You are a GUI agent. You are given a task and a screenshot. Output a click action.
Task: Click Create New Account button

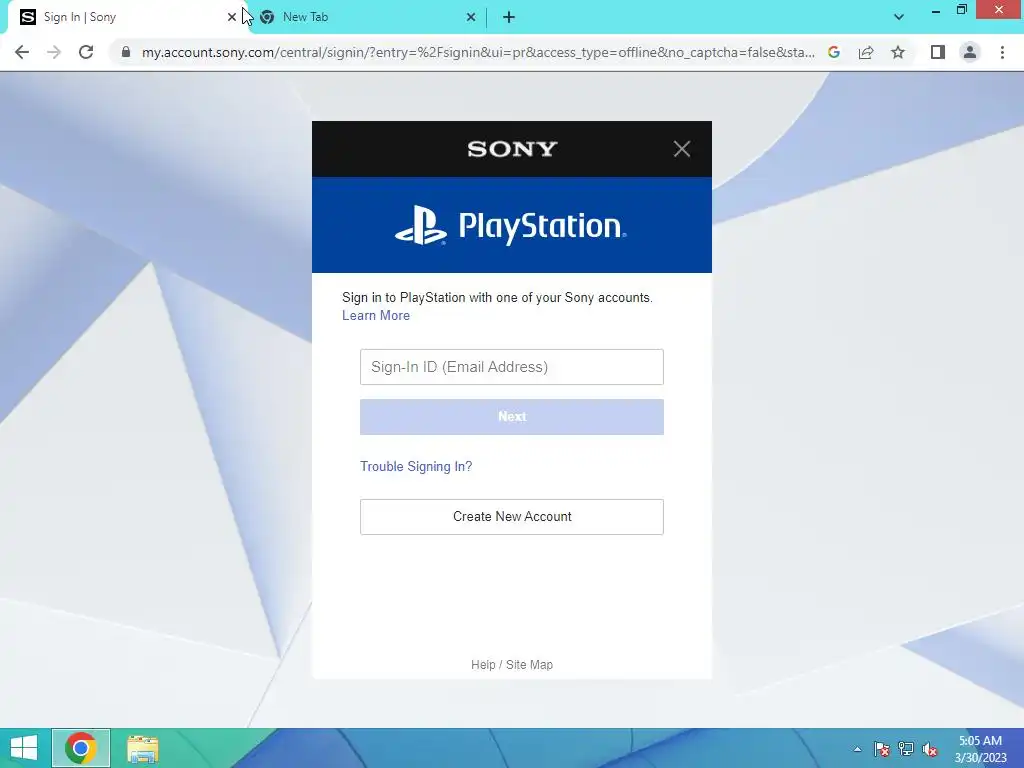512,517
